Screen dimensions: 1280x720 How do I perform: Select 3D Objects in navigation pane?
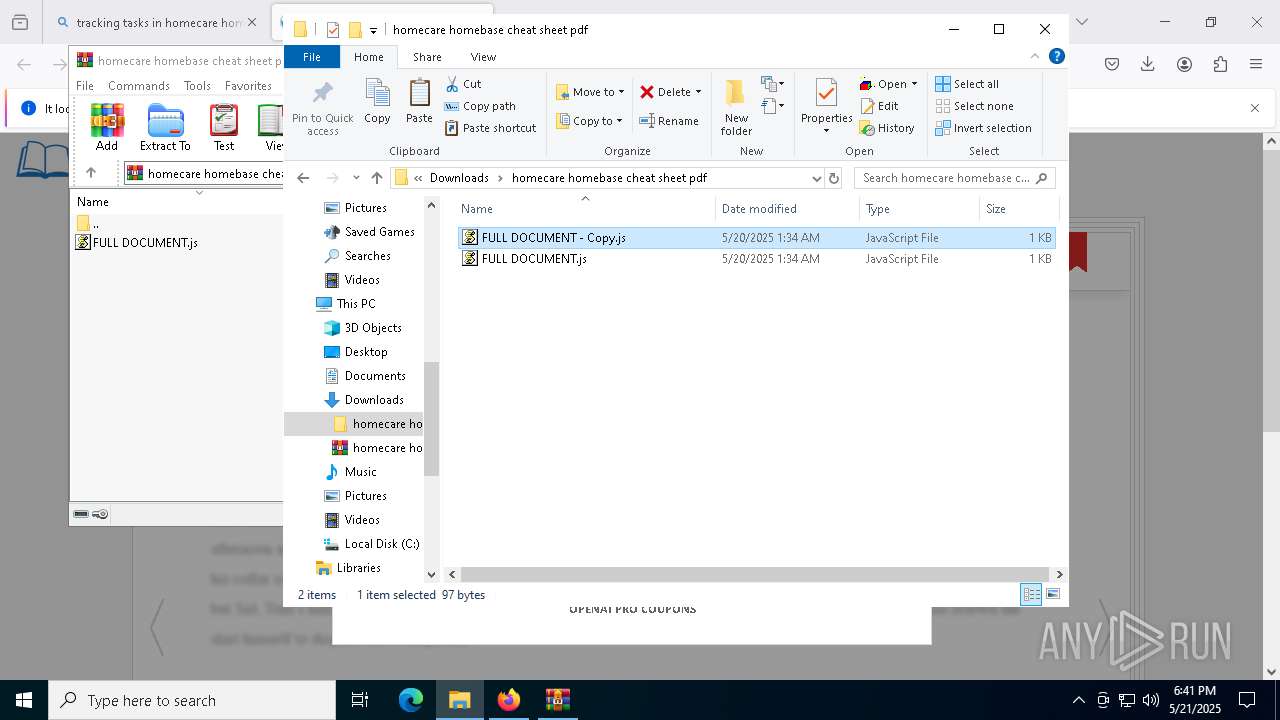pyautogui.click(x=363, y=328)
